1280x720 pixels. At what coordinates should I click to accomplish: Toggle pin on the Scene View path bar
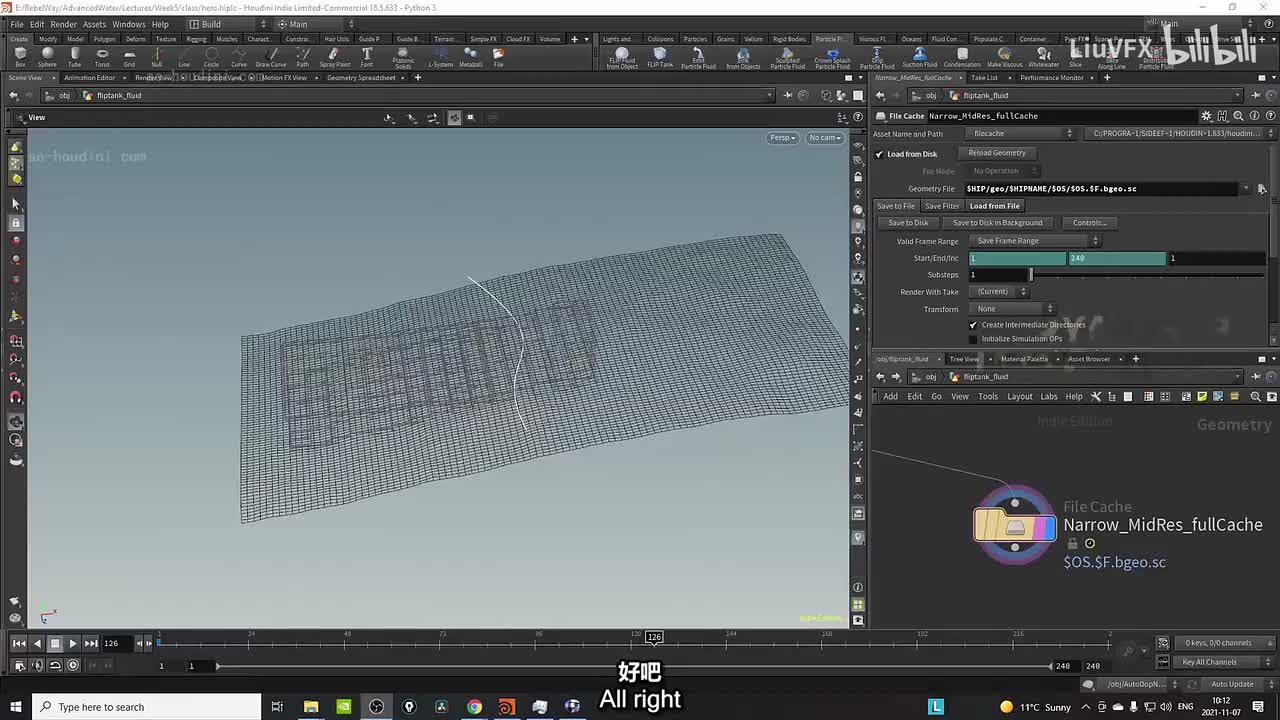(x=788, y=96)
